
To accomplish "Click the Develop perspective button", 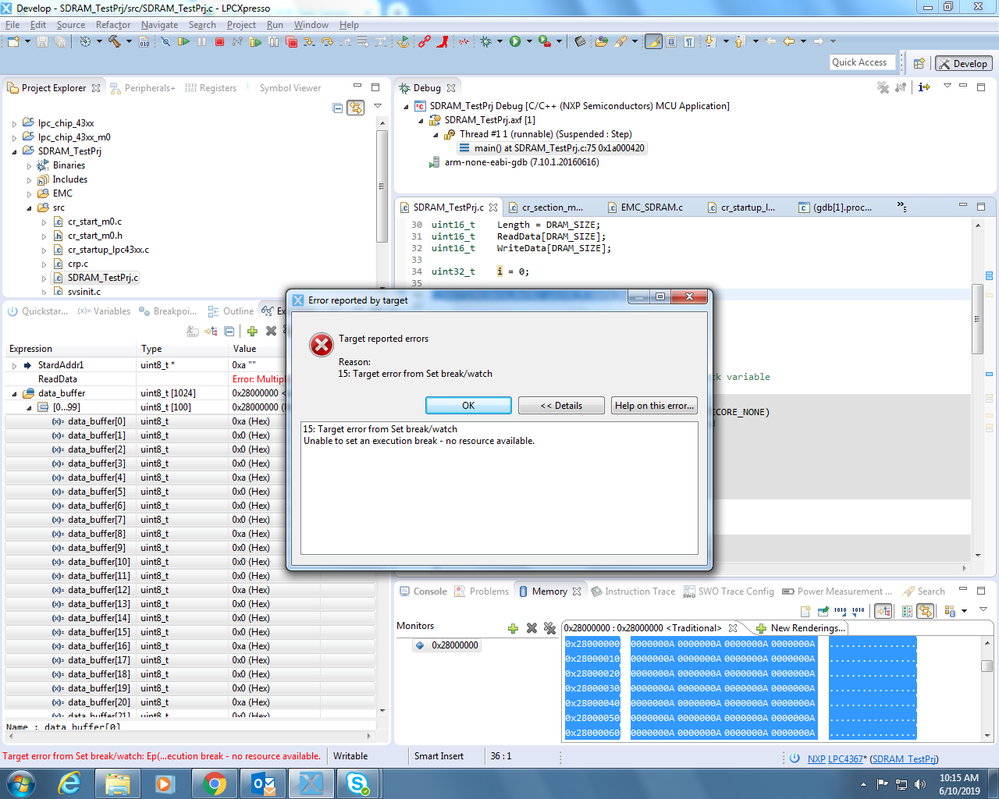I will click(x=963, y=64).
